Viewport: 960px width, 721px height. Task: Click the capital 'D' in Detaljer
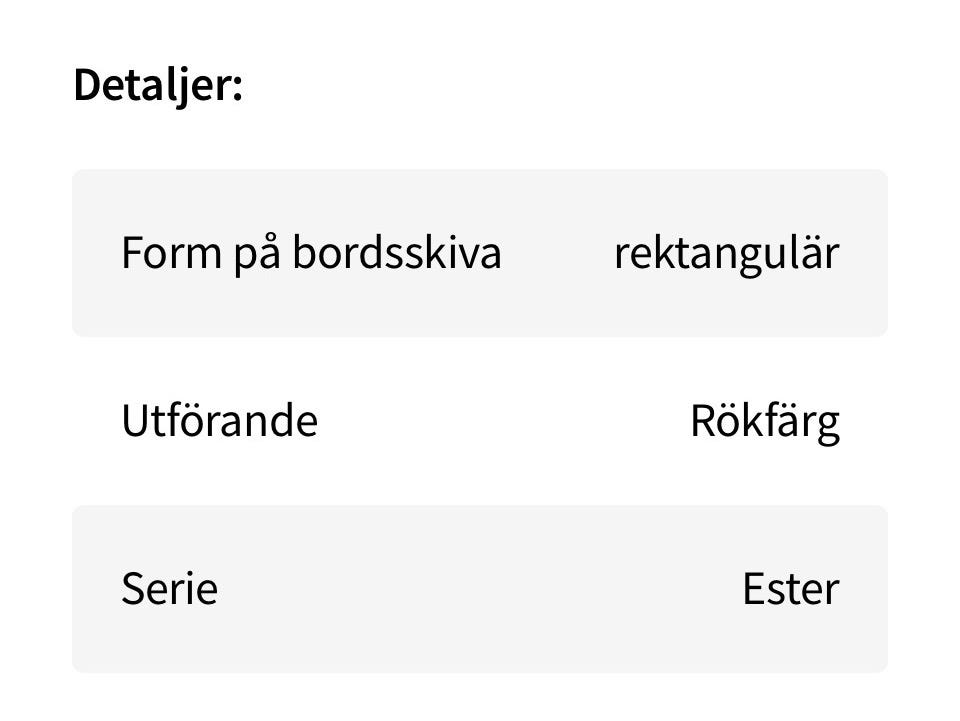[x=87, y=86]
